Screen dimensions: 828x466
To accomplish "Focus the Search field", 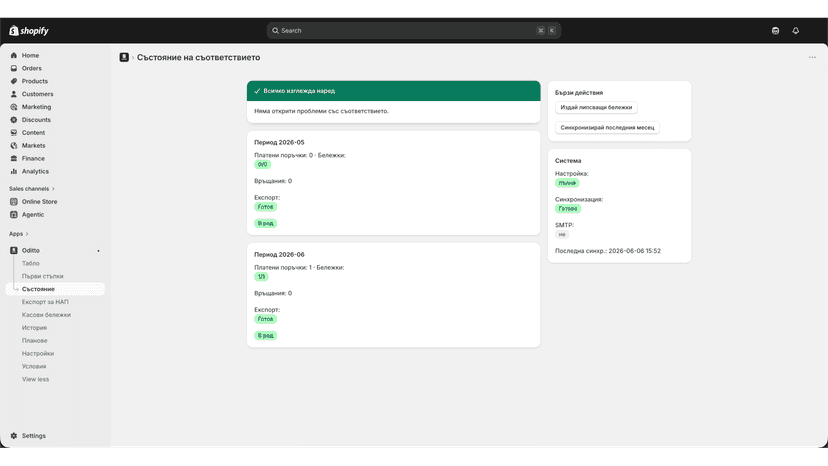I will (x=413, y=31).
